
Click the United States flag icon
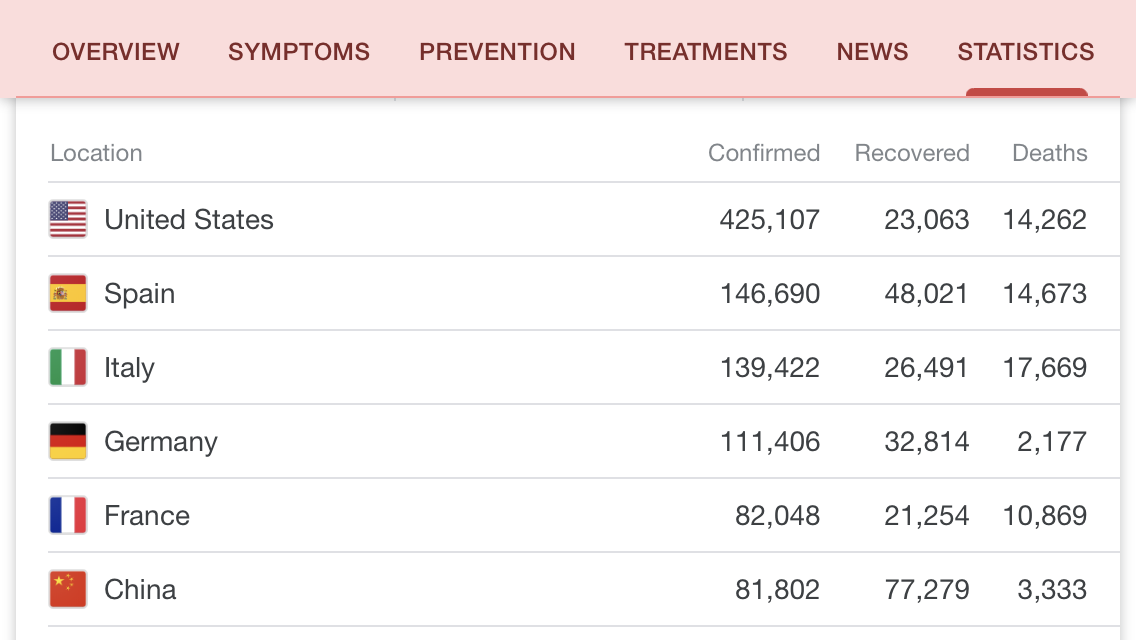click(x=68, y=219)
